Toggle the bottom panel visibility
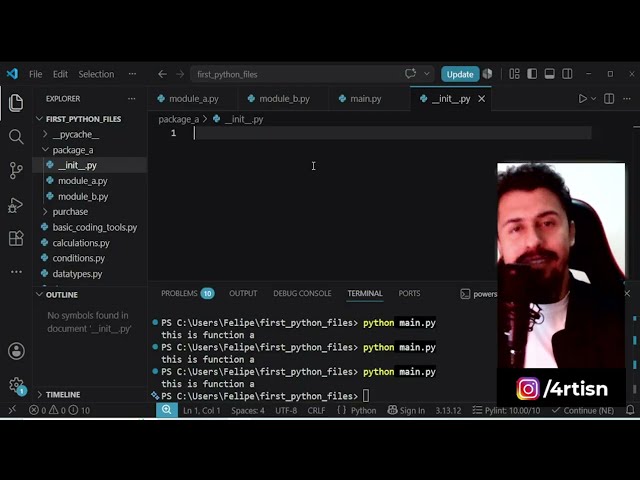Image resolution: width=640 pixels, height=480 pixels. tap(549, 74)
